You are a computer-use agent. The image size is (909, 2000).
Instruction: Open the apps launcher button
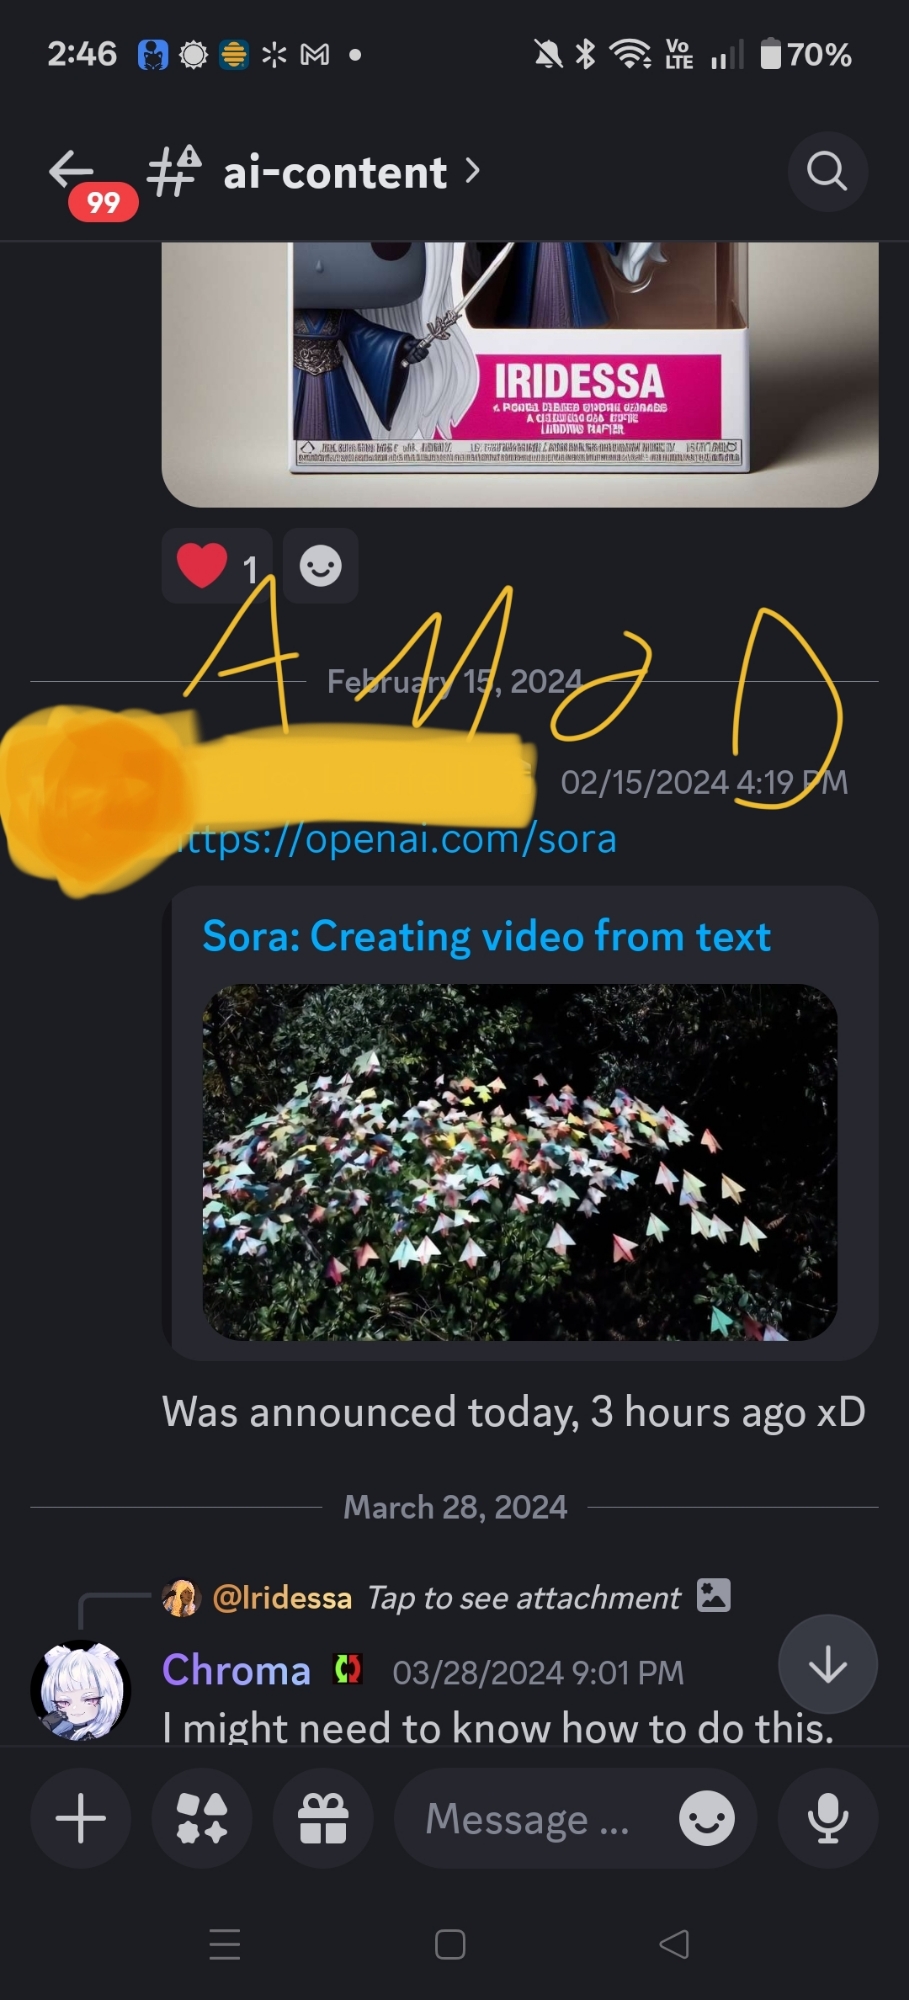(202, 1818)
